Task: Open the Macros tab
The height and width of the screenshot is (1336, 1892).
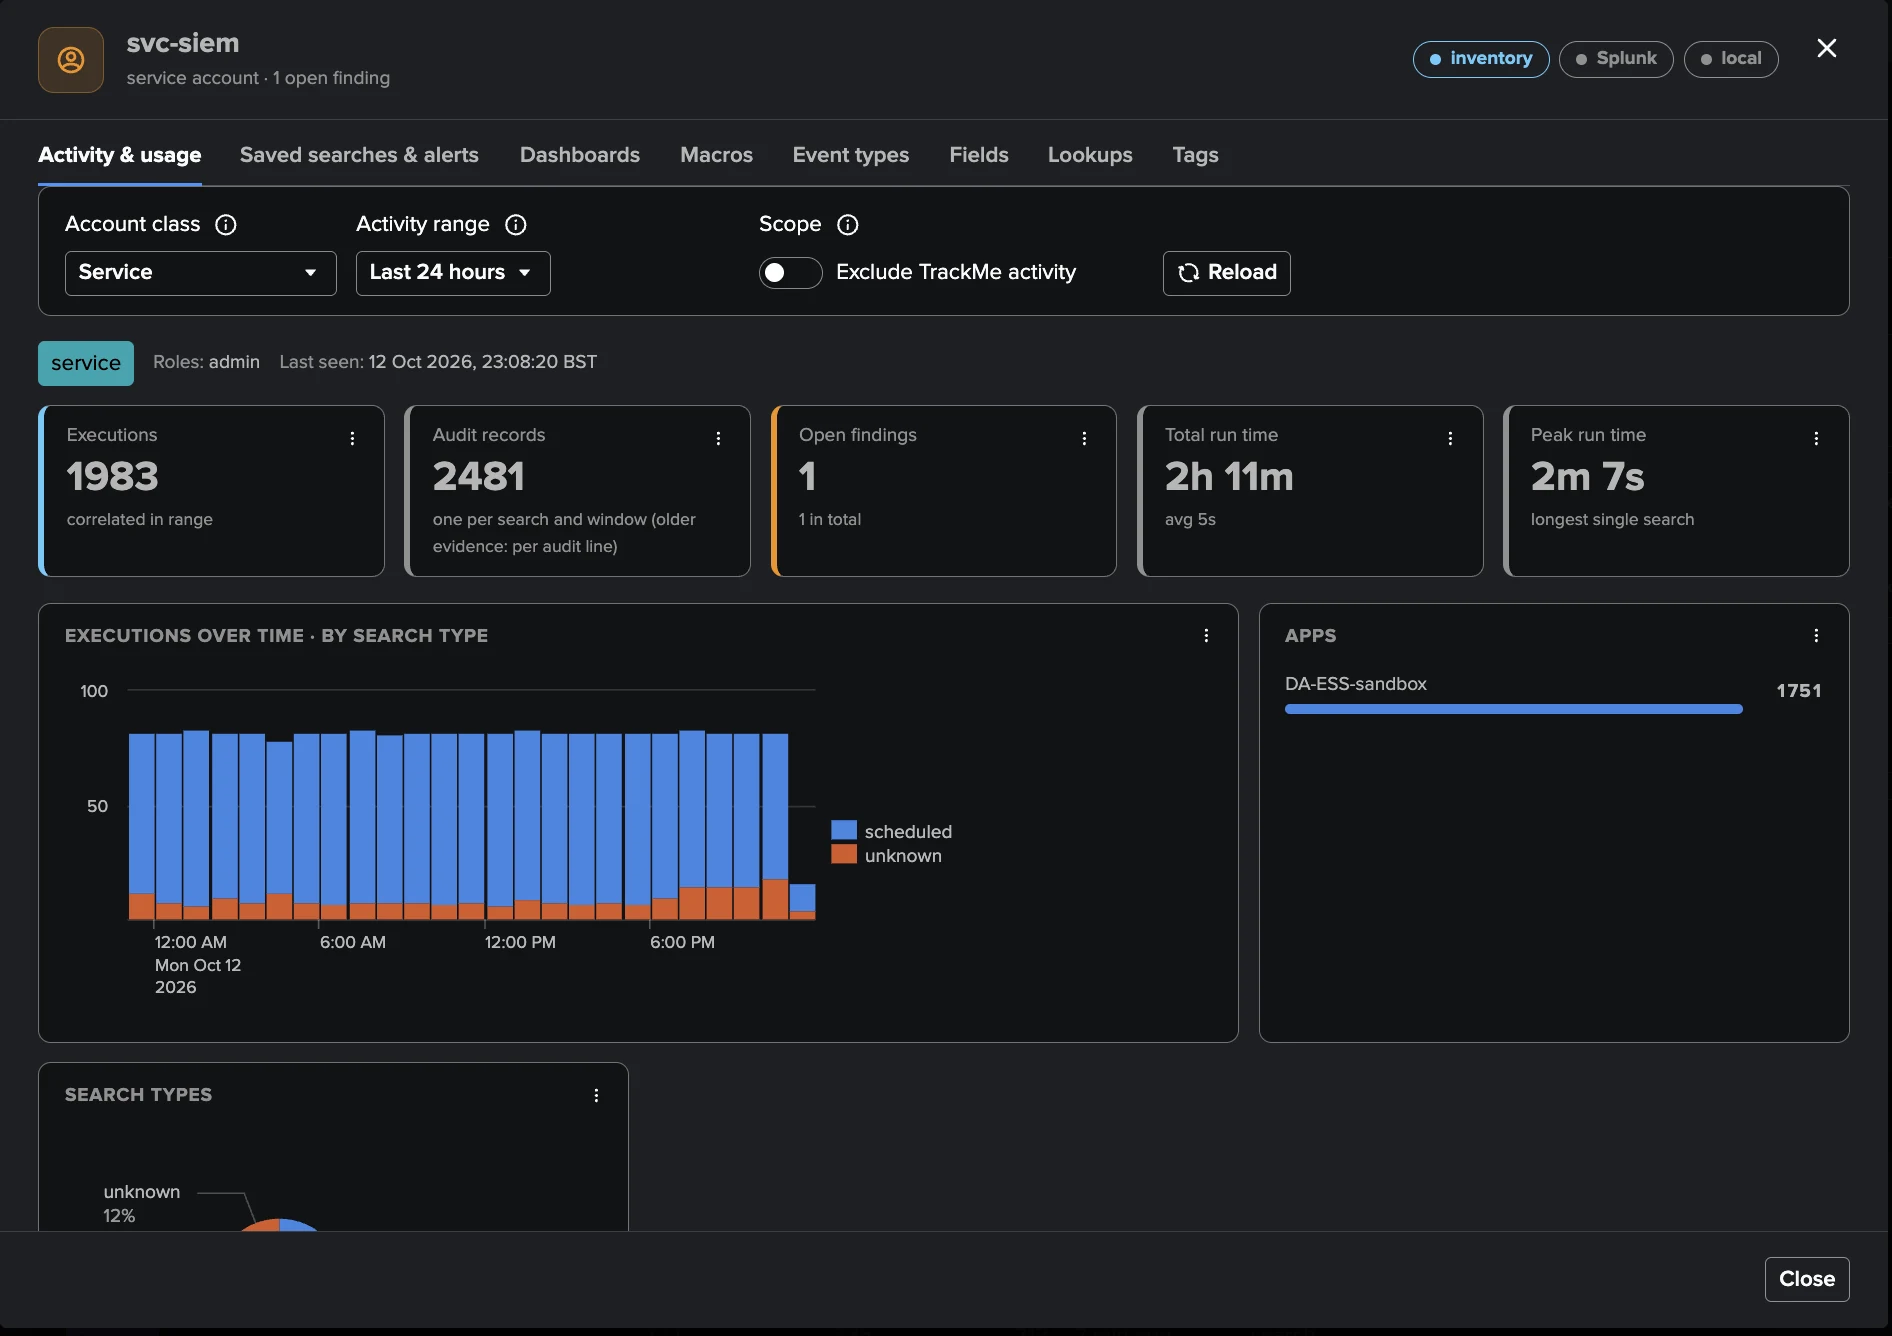Action: click(716, 155)
